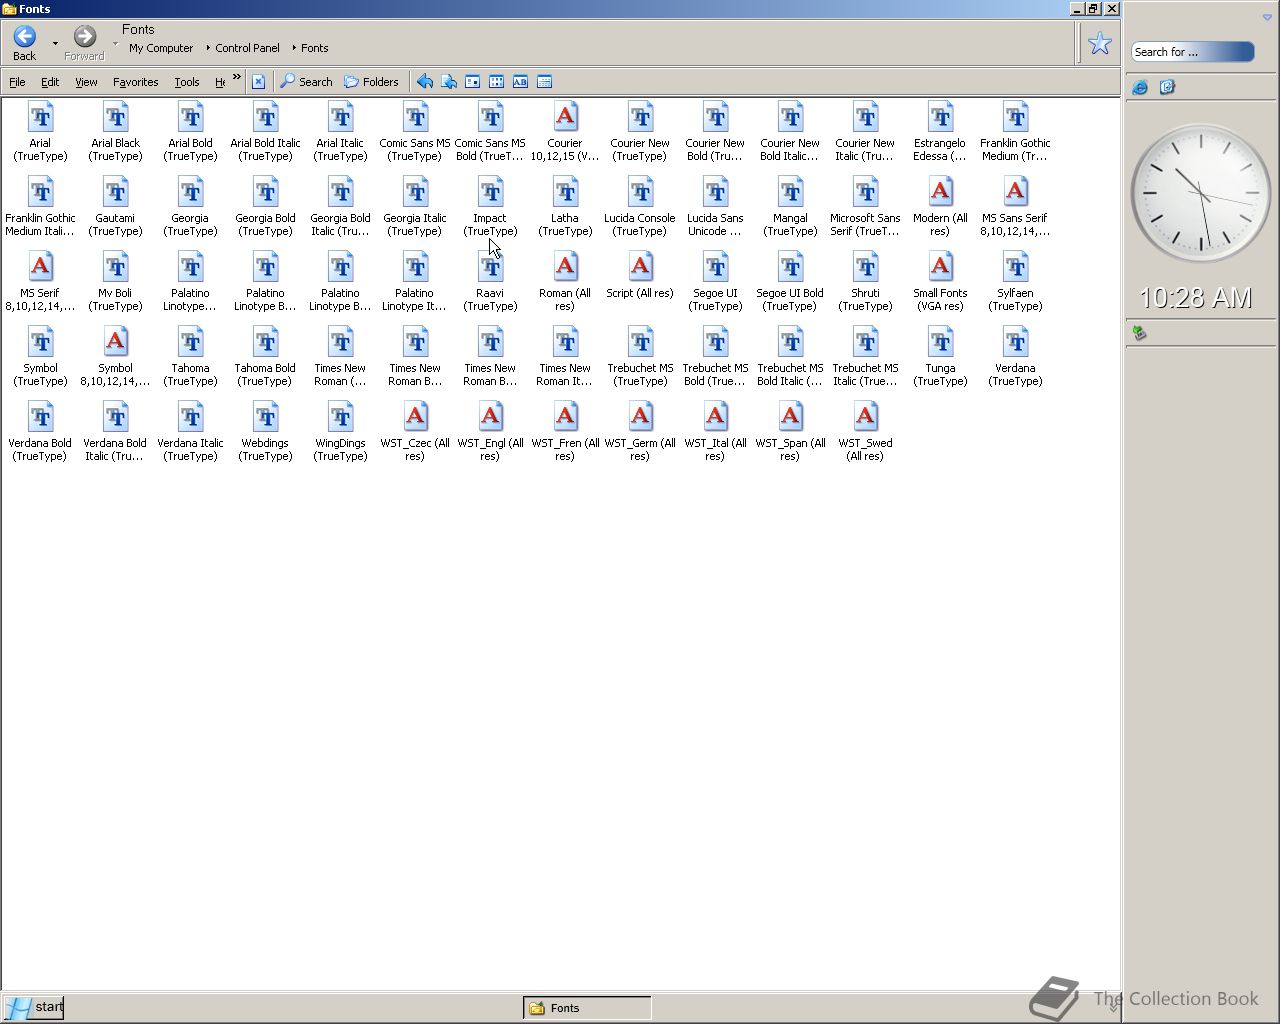Open the truncated Help menu
Viewport: 1280px width, 1024px height.
click(220, 82)
